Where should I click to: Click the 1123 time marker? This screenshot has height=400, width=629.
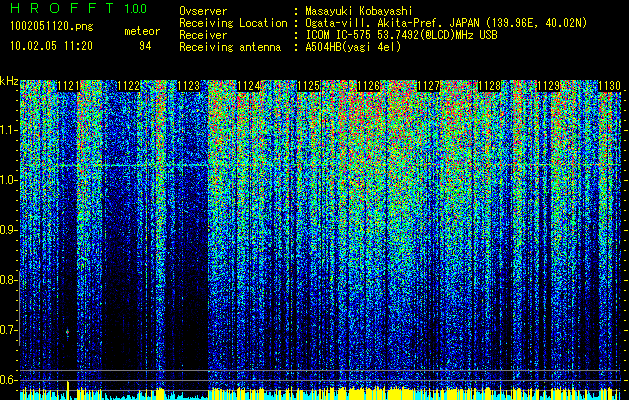tap(189, 86)
